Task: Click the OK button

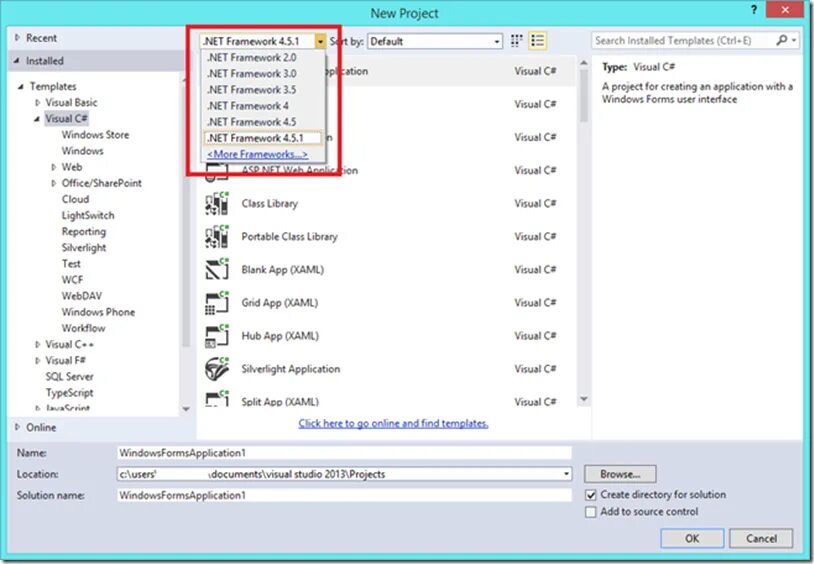Action: 692,538
